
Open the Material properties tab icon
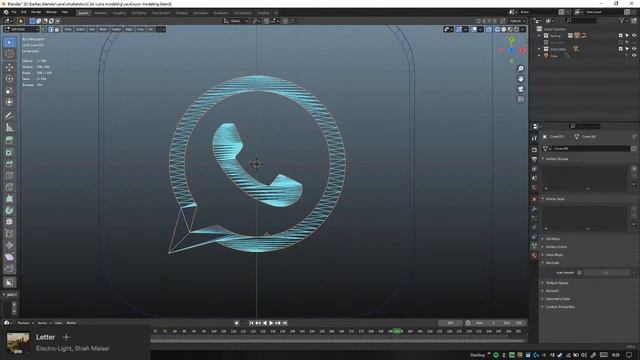(534, 256)
